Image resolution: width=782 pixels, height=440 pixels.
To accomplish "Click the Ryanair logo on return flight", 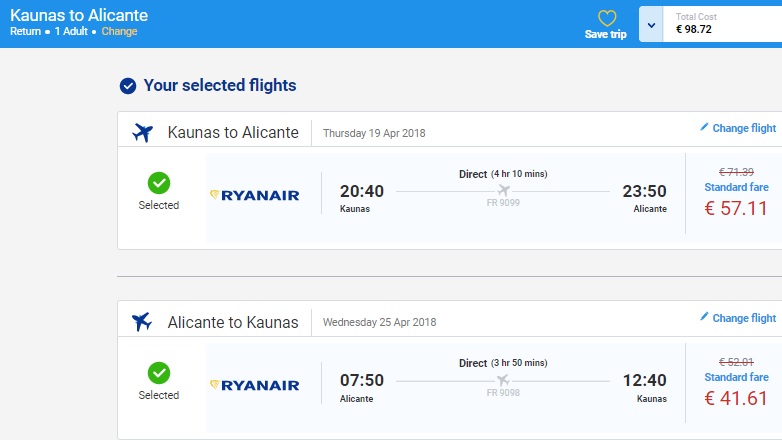I will coord(255,385).
